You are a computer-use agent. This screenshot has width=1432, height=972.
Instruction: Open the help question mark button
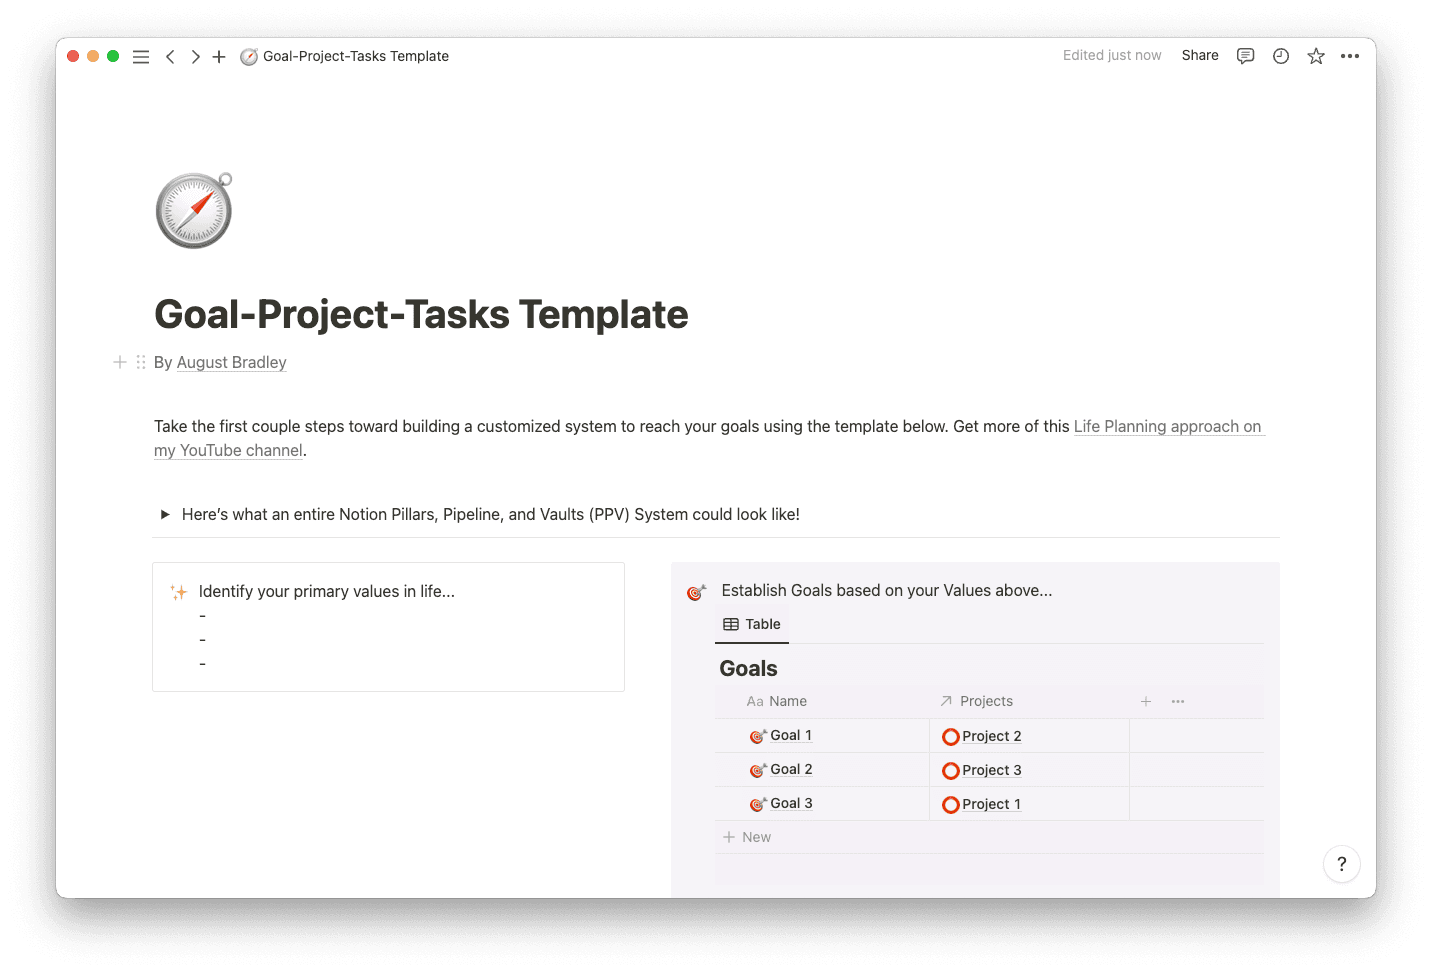[x=1341, y=864]
